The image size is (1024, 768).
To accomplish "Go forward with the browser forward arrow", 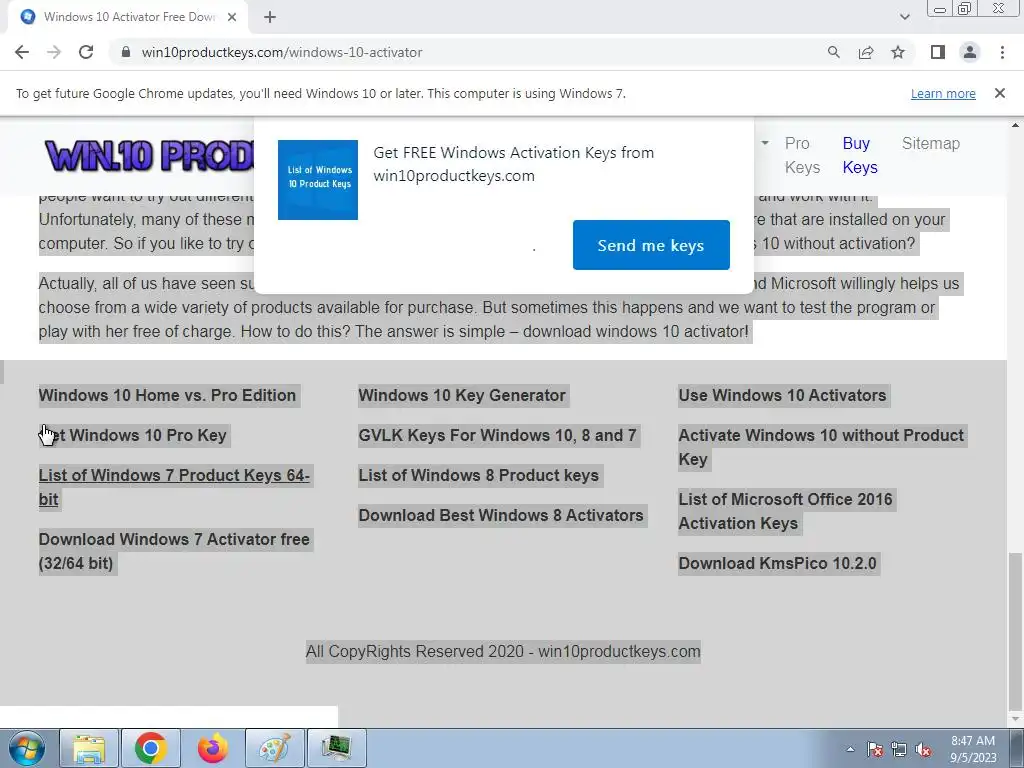I will click(54, 52).
